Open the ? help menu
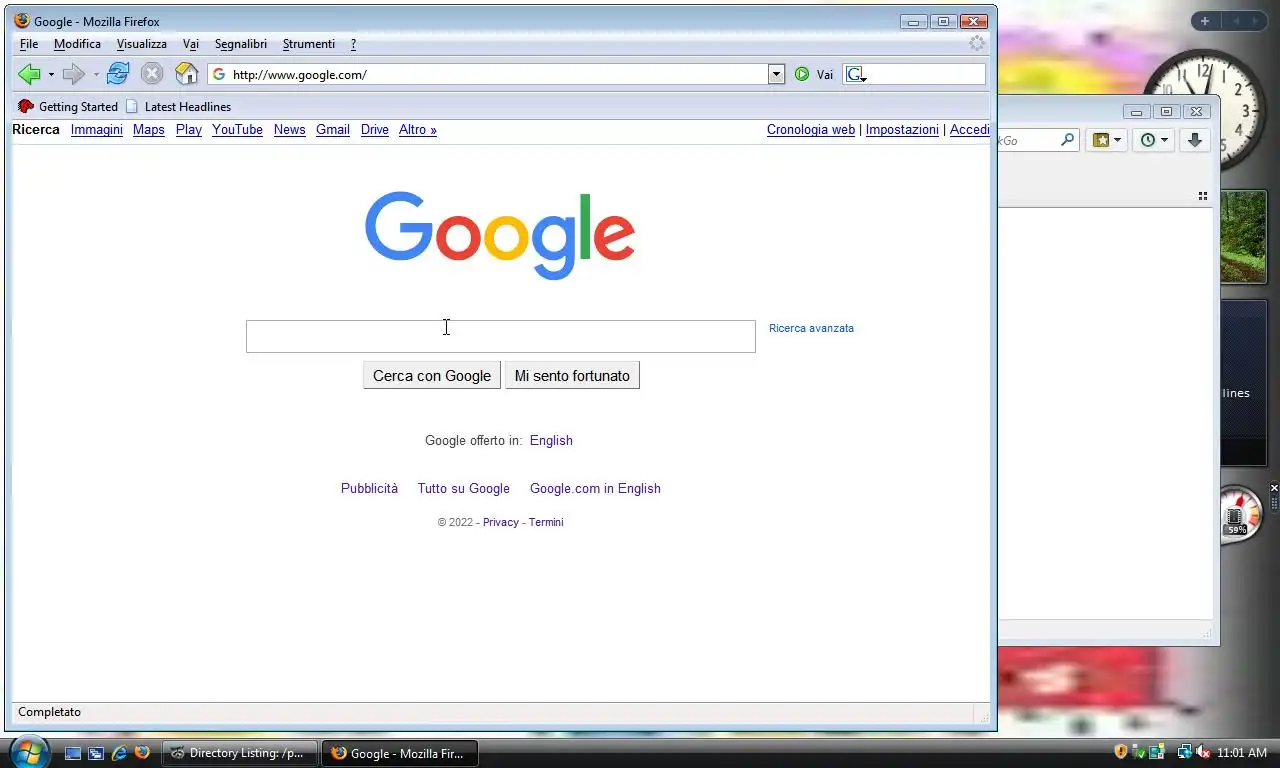Image resolution: width=1280 pixels, height=768 pixels. (x=353, y=44)
